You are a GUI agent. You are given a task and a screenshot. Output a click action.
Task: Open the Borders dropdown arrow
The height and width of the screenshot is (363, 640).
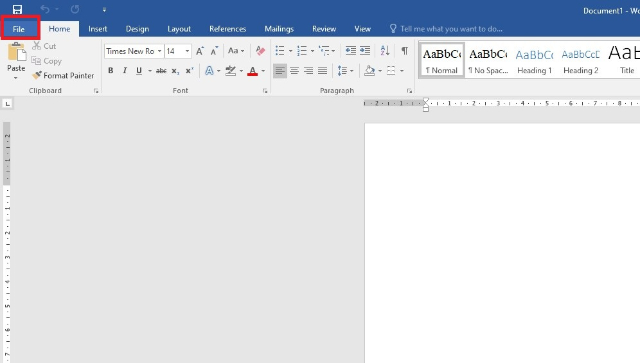tap(402, 71)
